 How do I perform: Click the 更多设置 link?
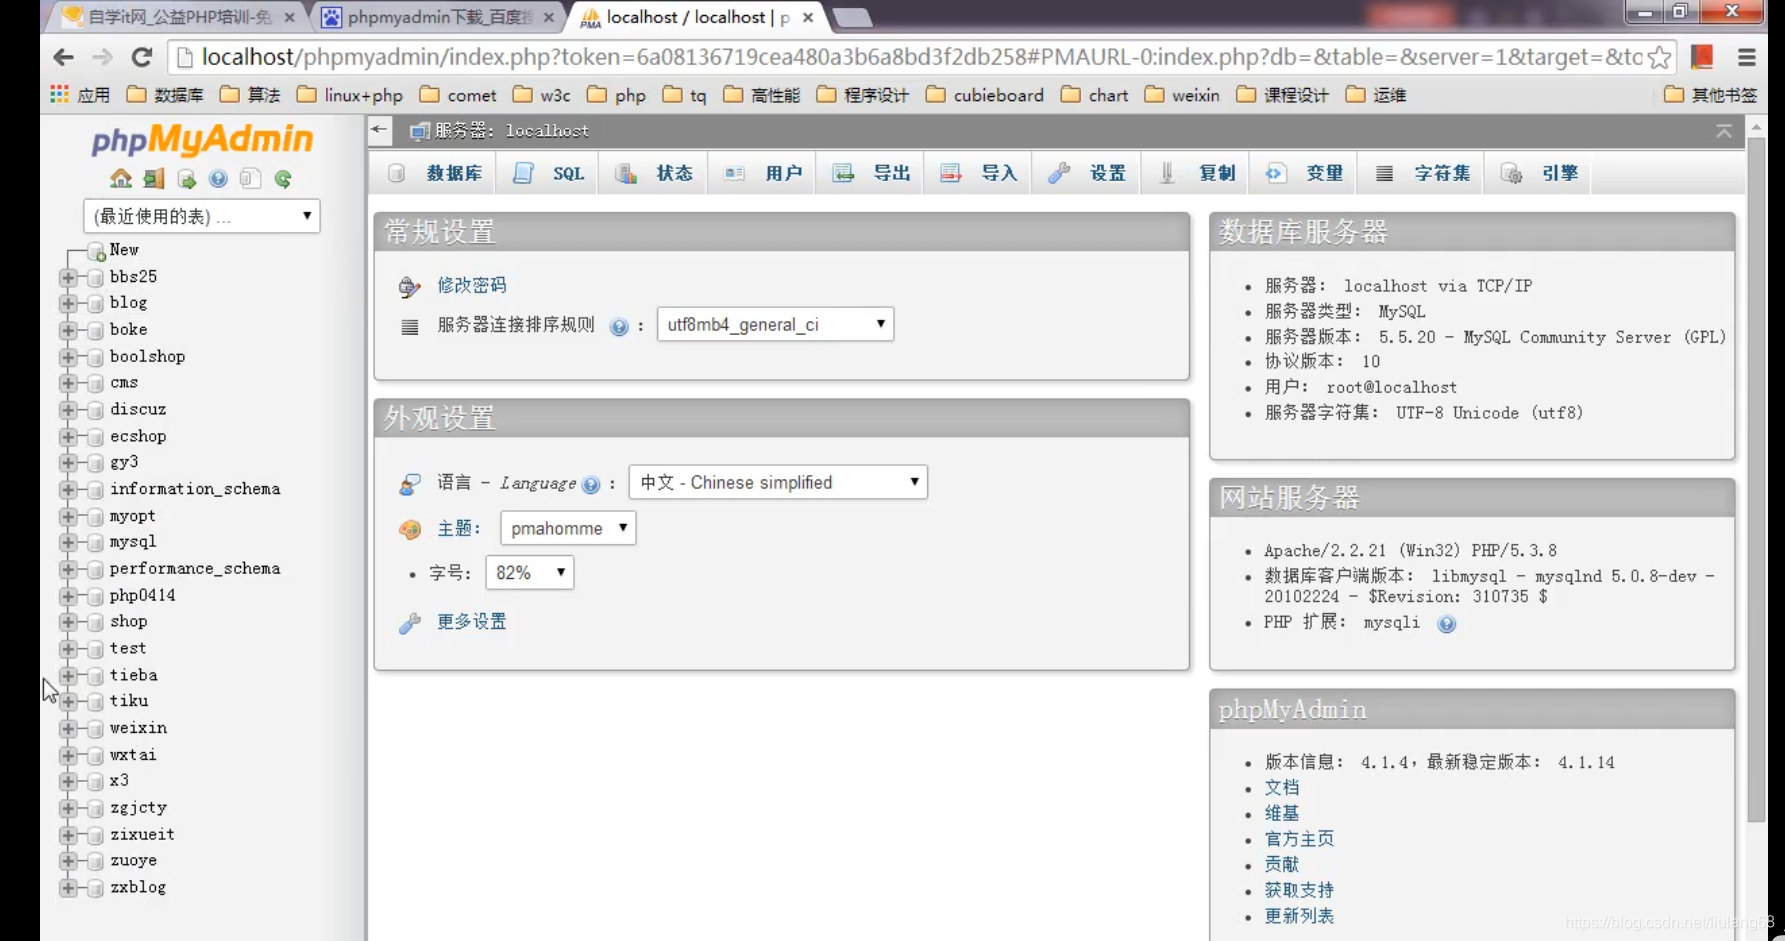pos(472,621)
